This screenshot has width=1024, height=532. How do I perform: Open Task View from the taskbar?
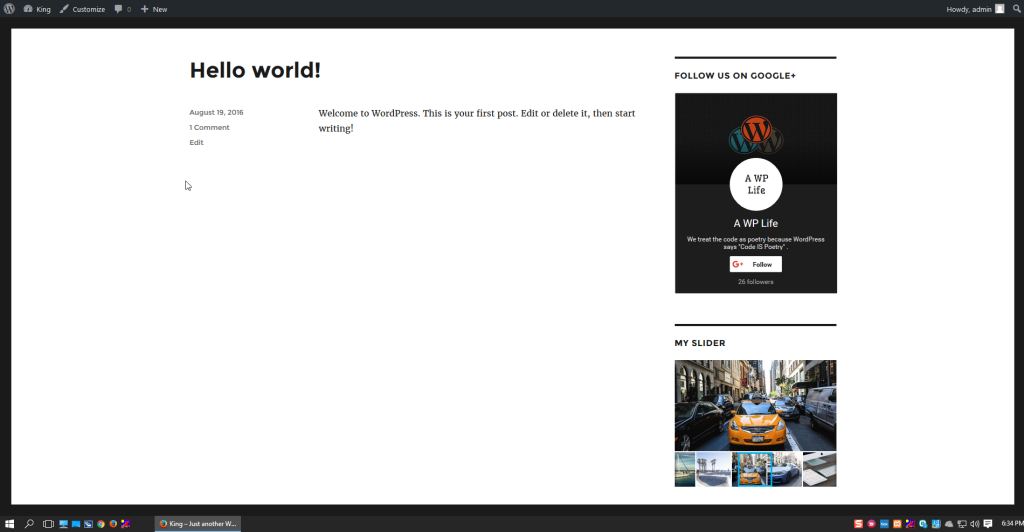[x=47, y=523]
